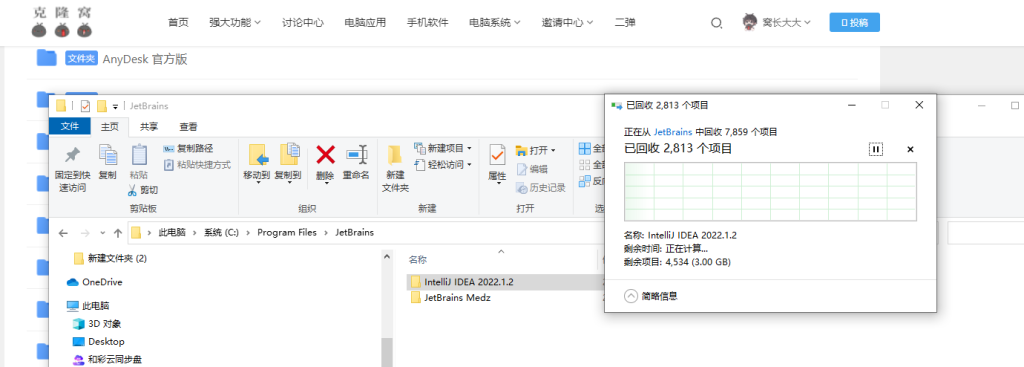This screenshot has width=1024, height=367.
Task: Click quick access new folder icon in title bar
Action: coord(101,106)
